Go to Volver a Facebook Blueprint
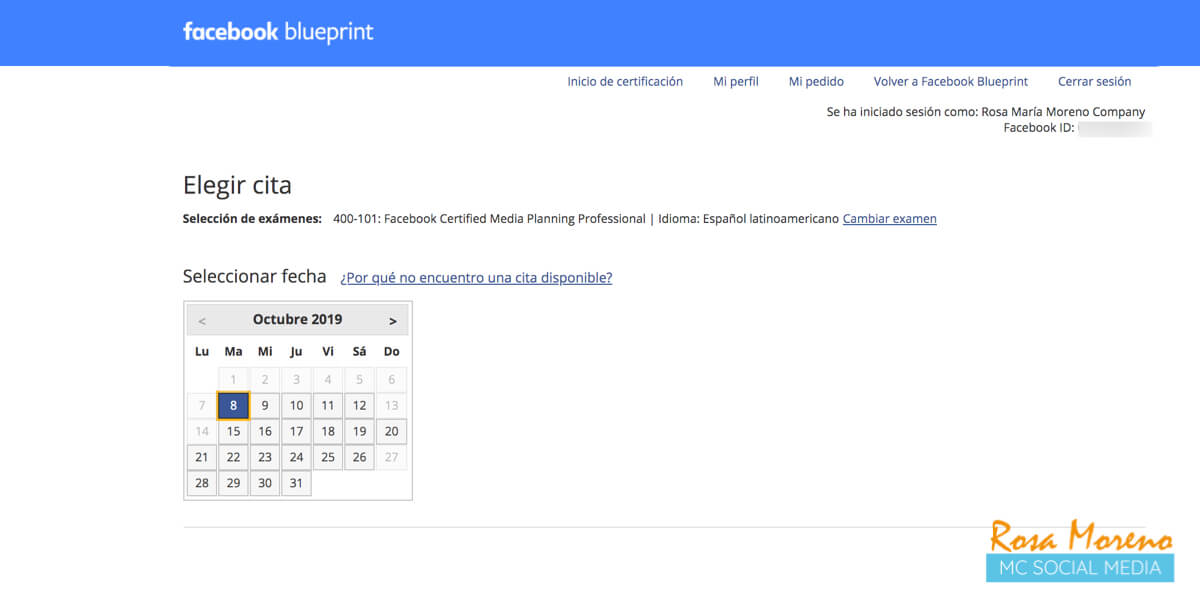Screen dimensions: 1200x600 tap(950, 81)
